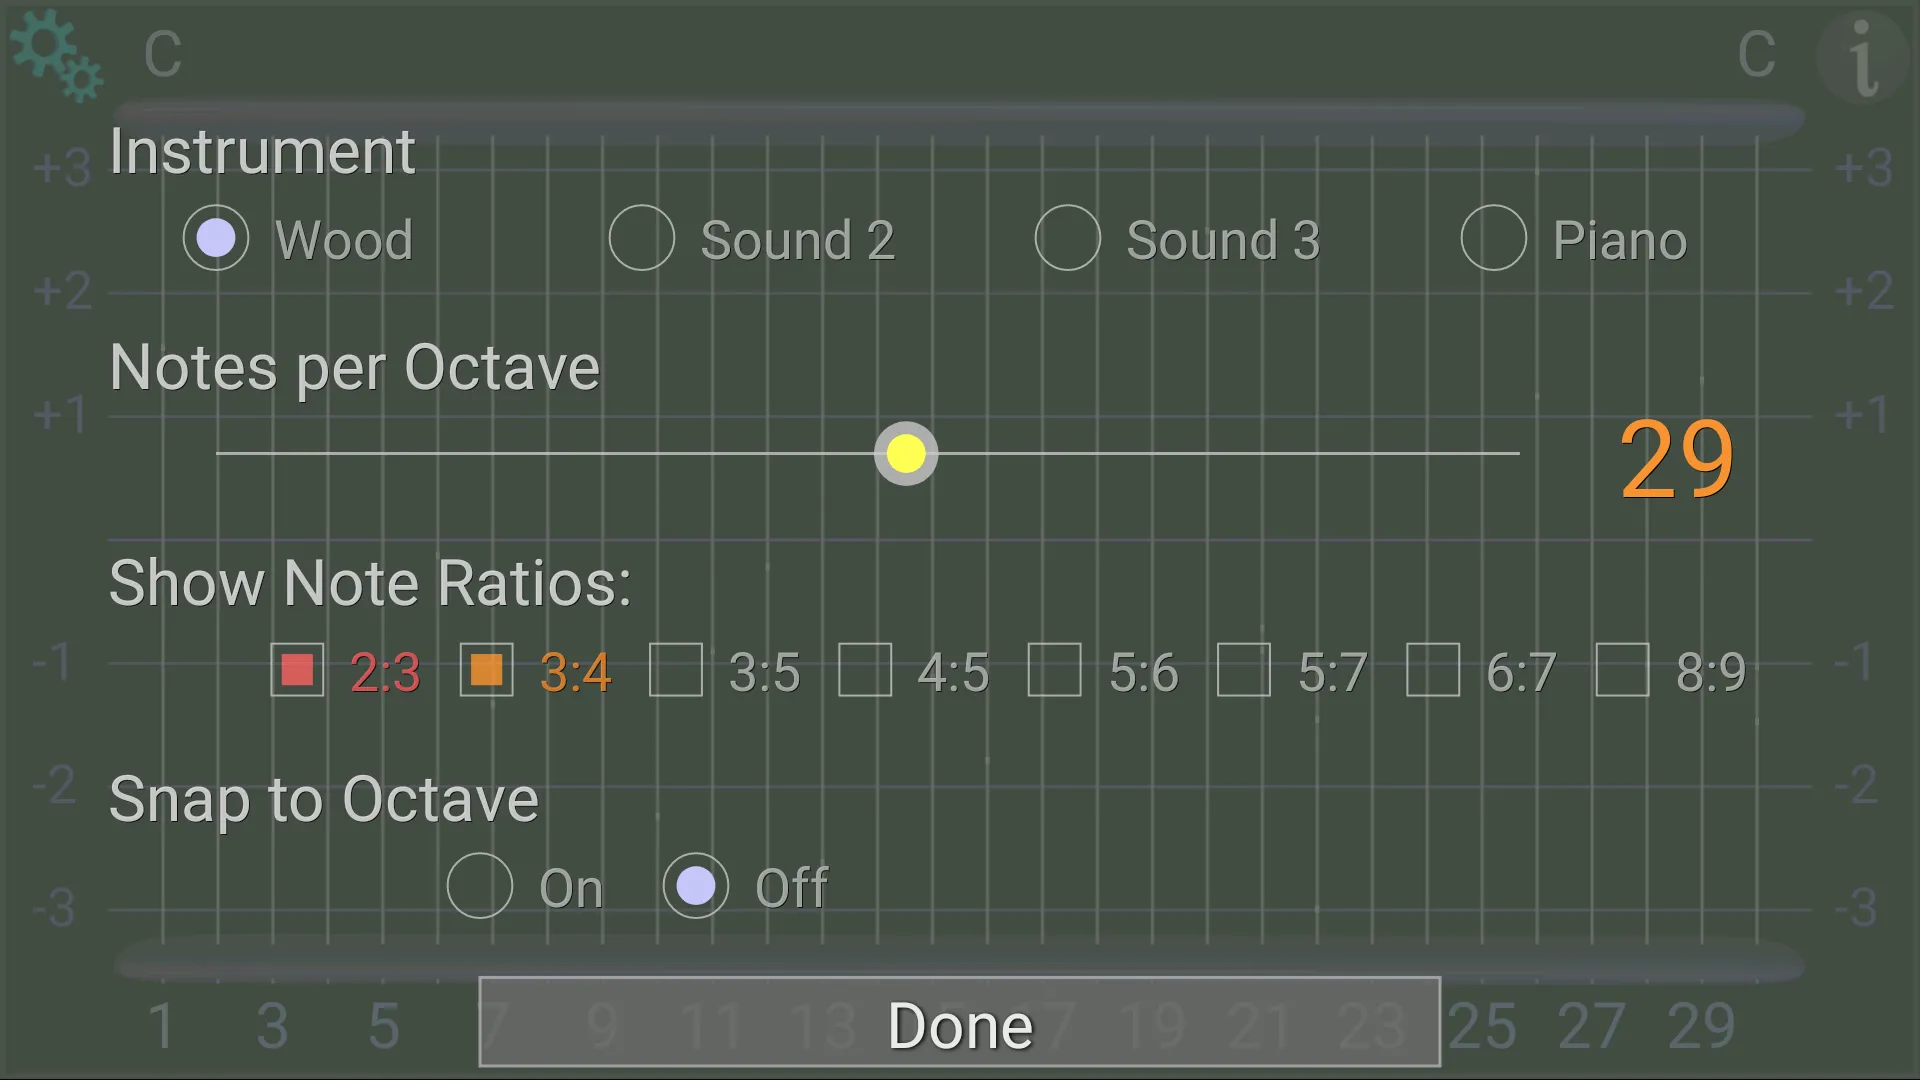Screen dimensions: 1920x1080
Task: Select the 2:3 note ratio checkbox
Action: click(297, 670)
